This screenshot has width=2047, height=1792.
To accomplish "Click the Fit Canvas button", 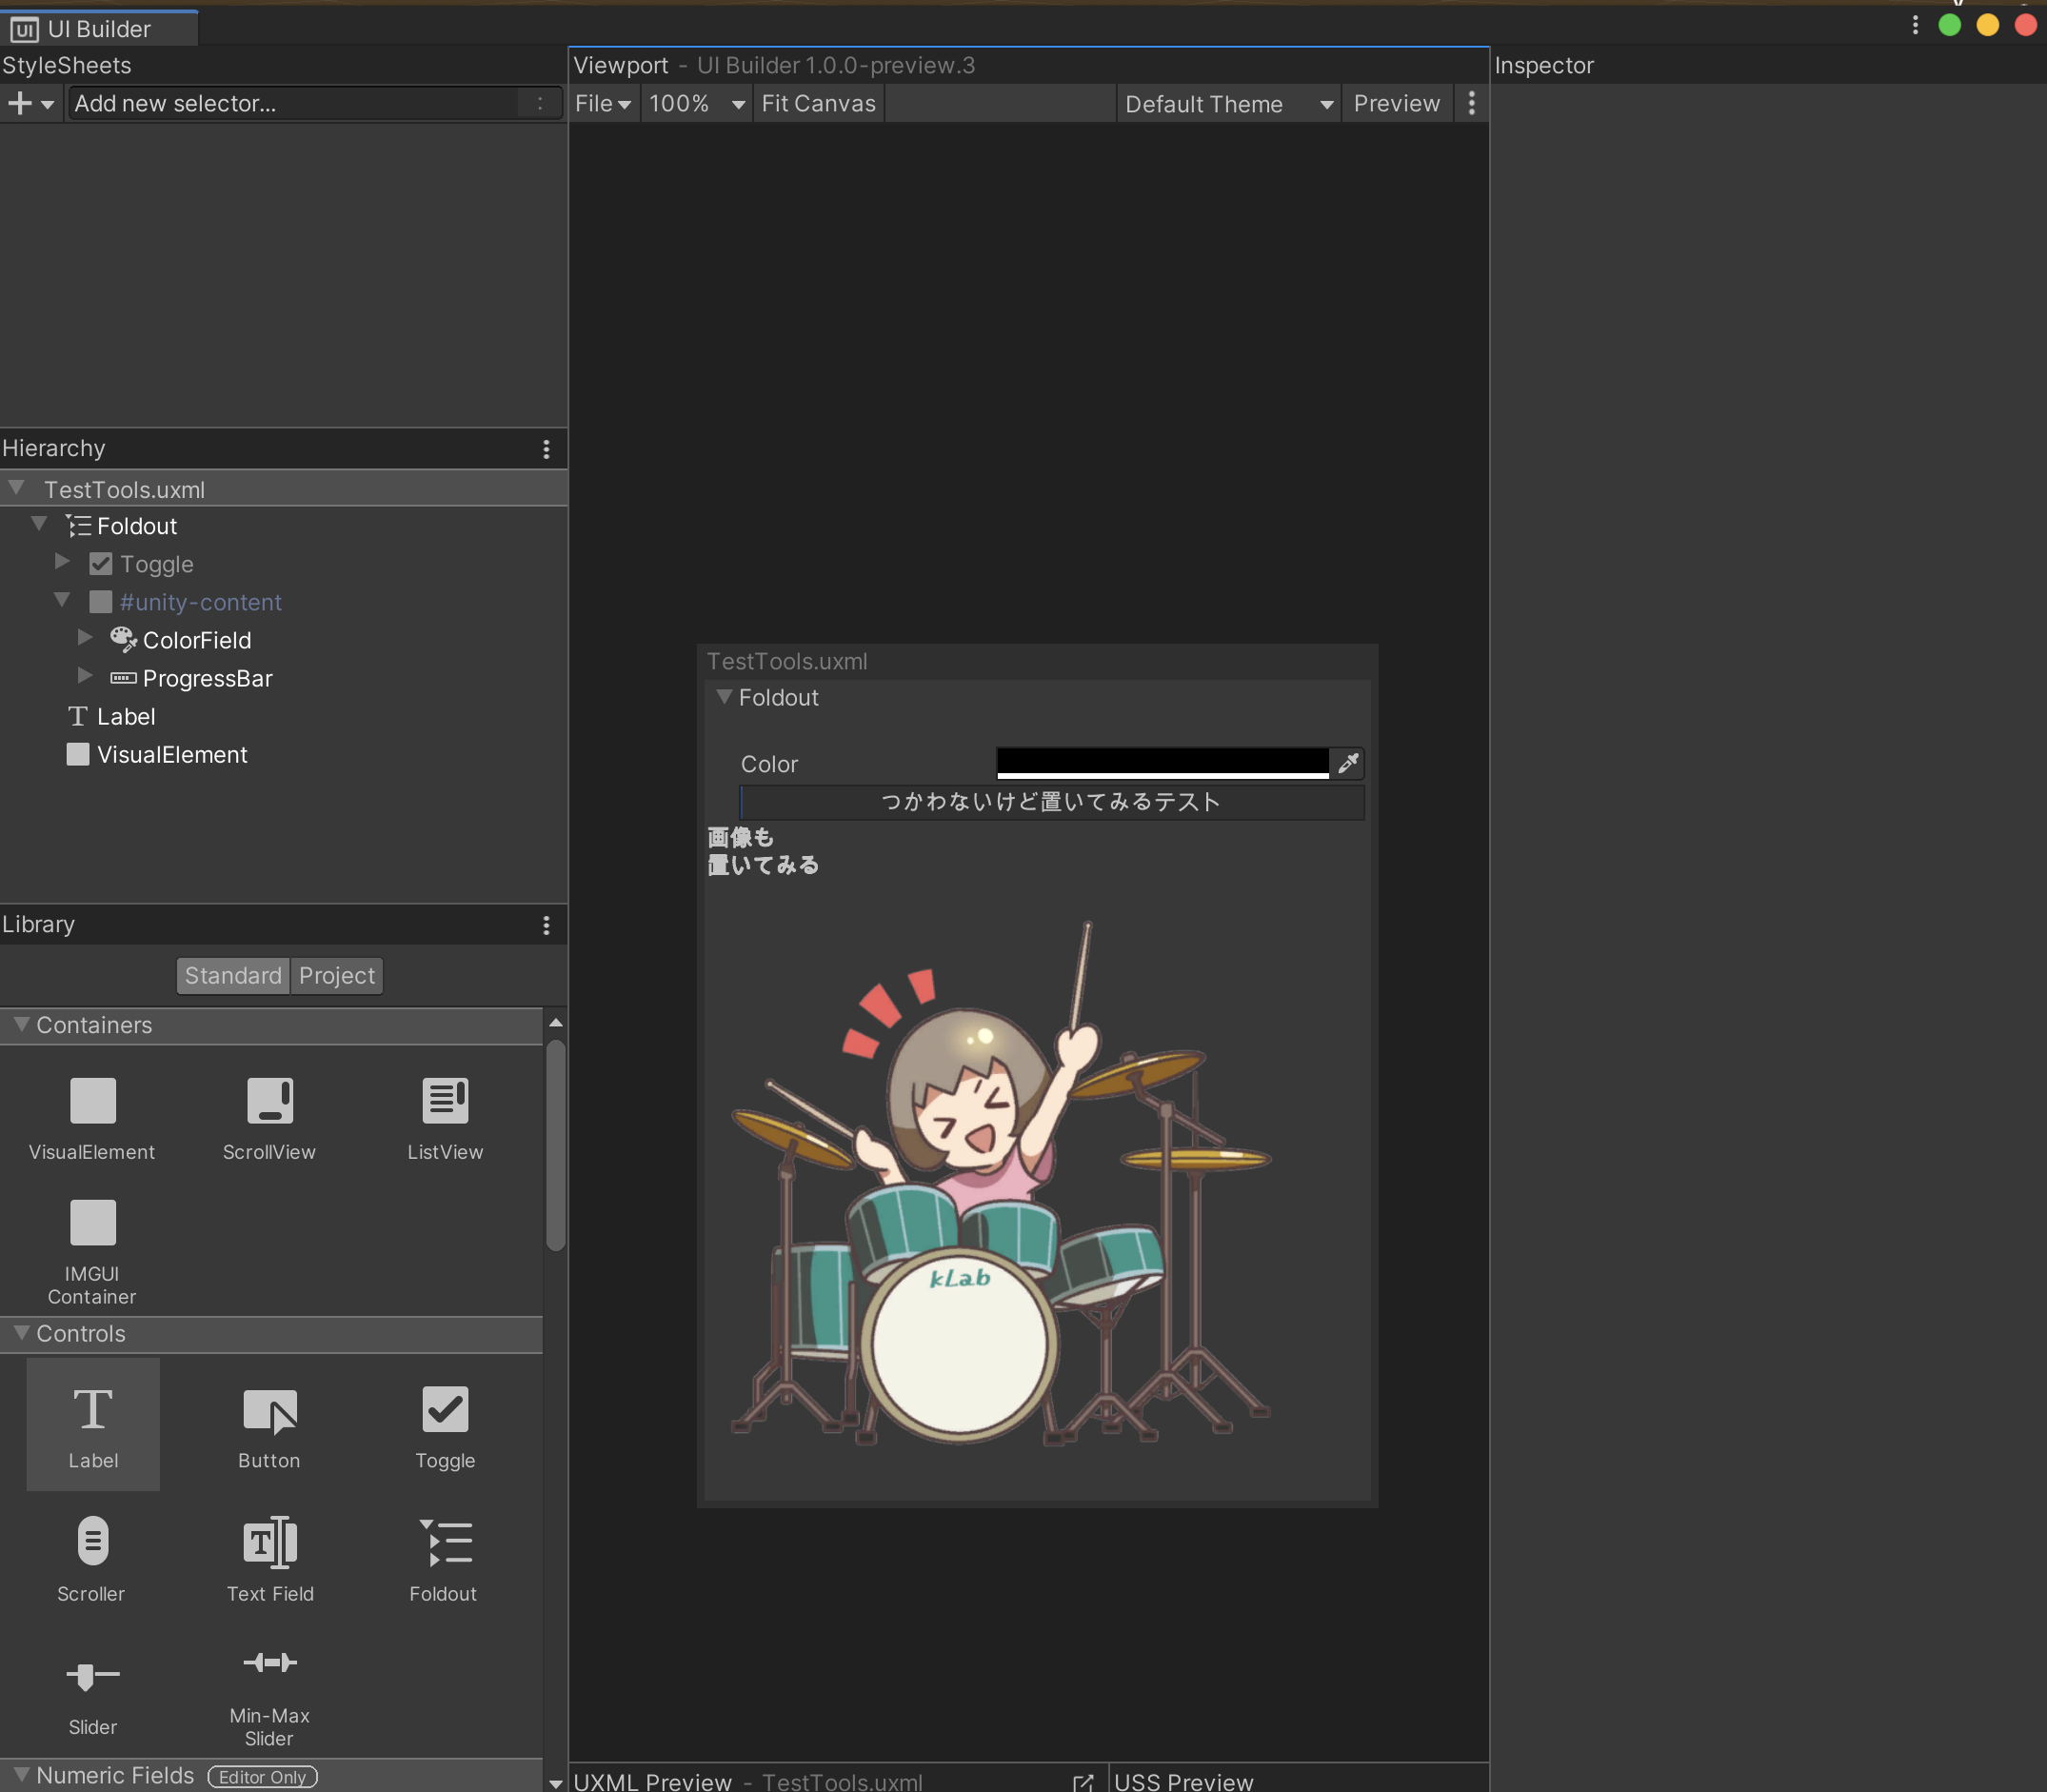I will pos(818,104).
